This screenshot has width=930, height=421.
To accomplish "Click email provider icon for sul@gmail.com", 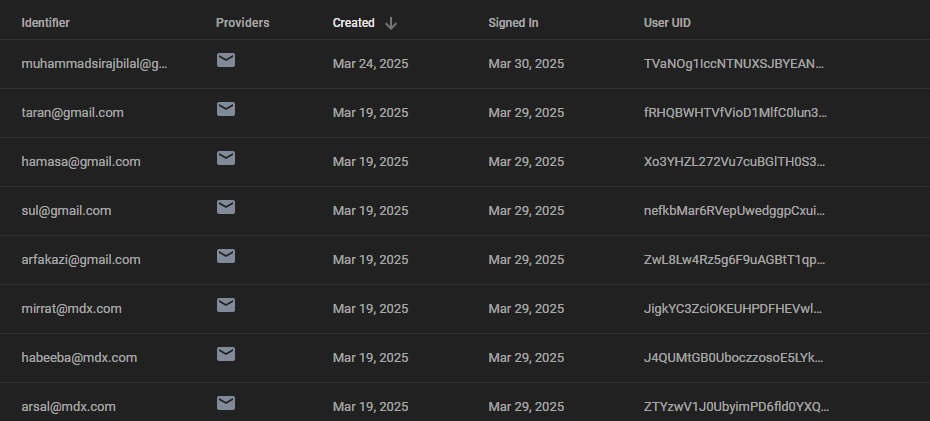I will [226, 207].
